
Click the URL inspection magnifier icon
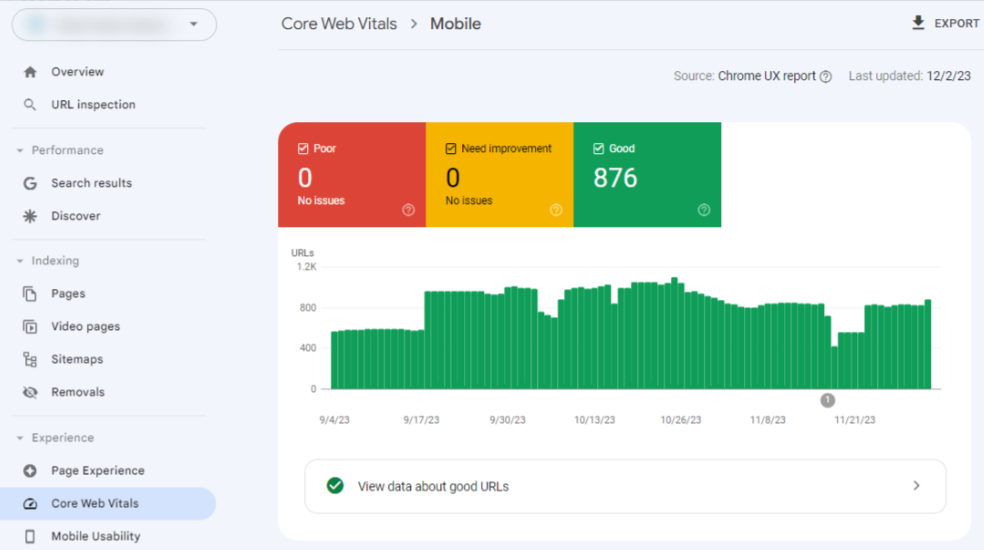[30, 105]
